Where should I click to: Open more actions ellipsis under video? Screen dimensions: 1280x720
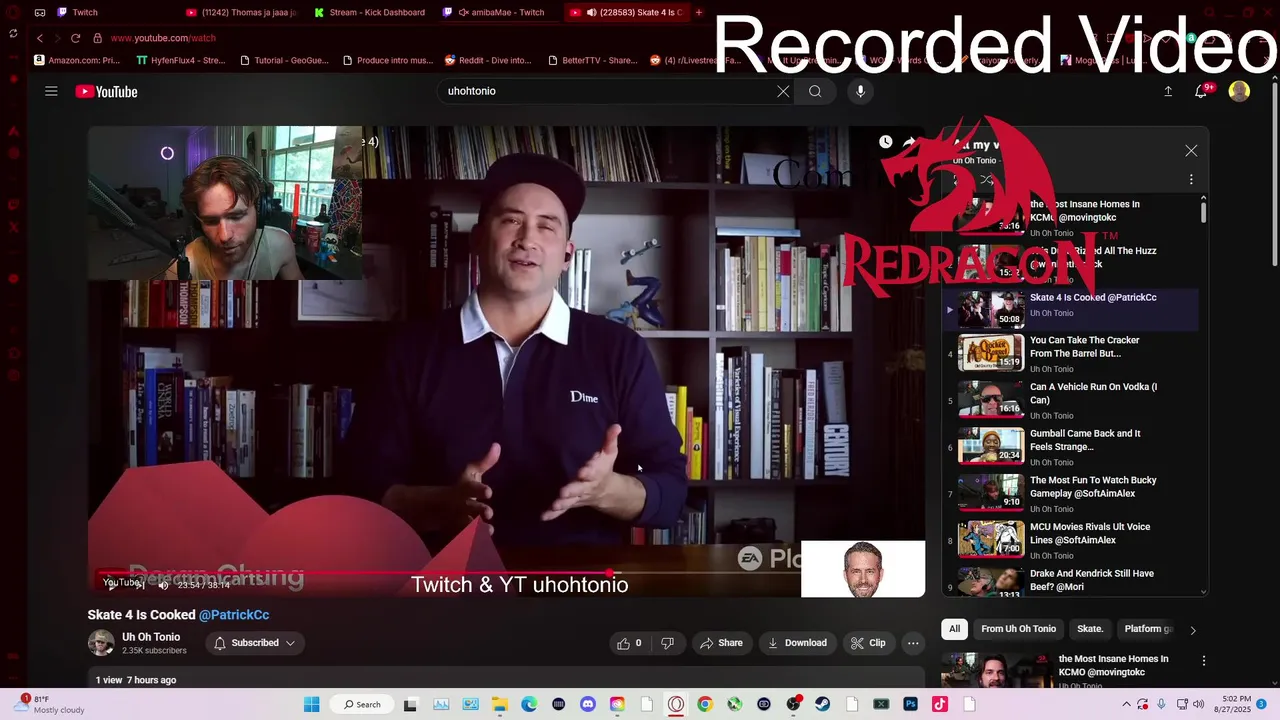[x=913, y=643]
